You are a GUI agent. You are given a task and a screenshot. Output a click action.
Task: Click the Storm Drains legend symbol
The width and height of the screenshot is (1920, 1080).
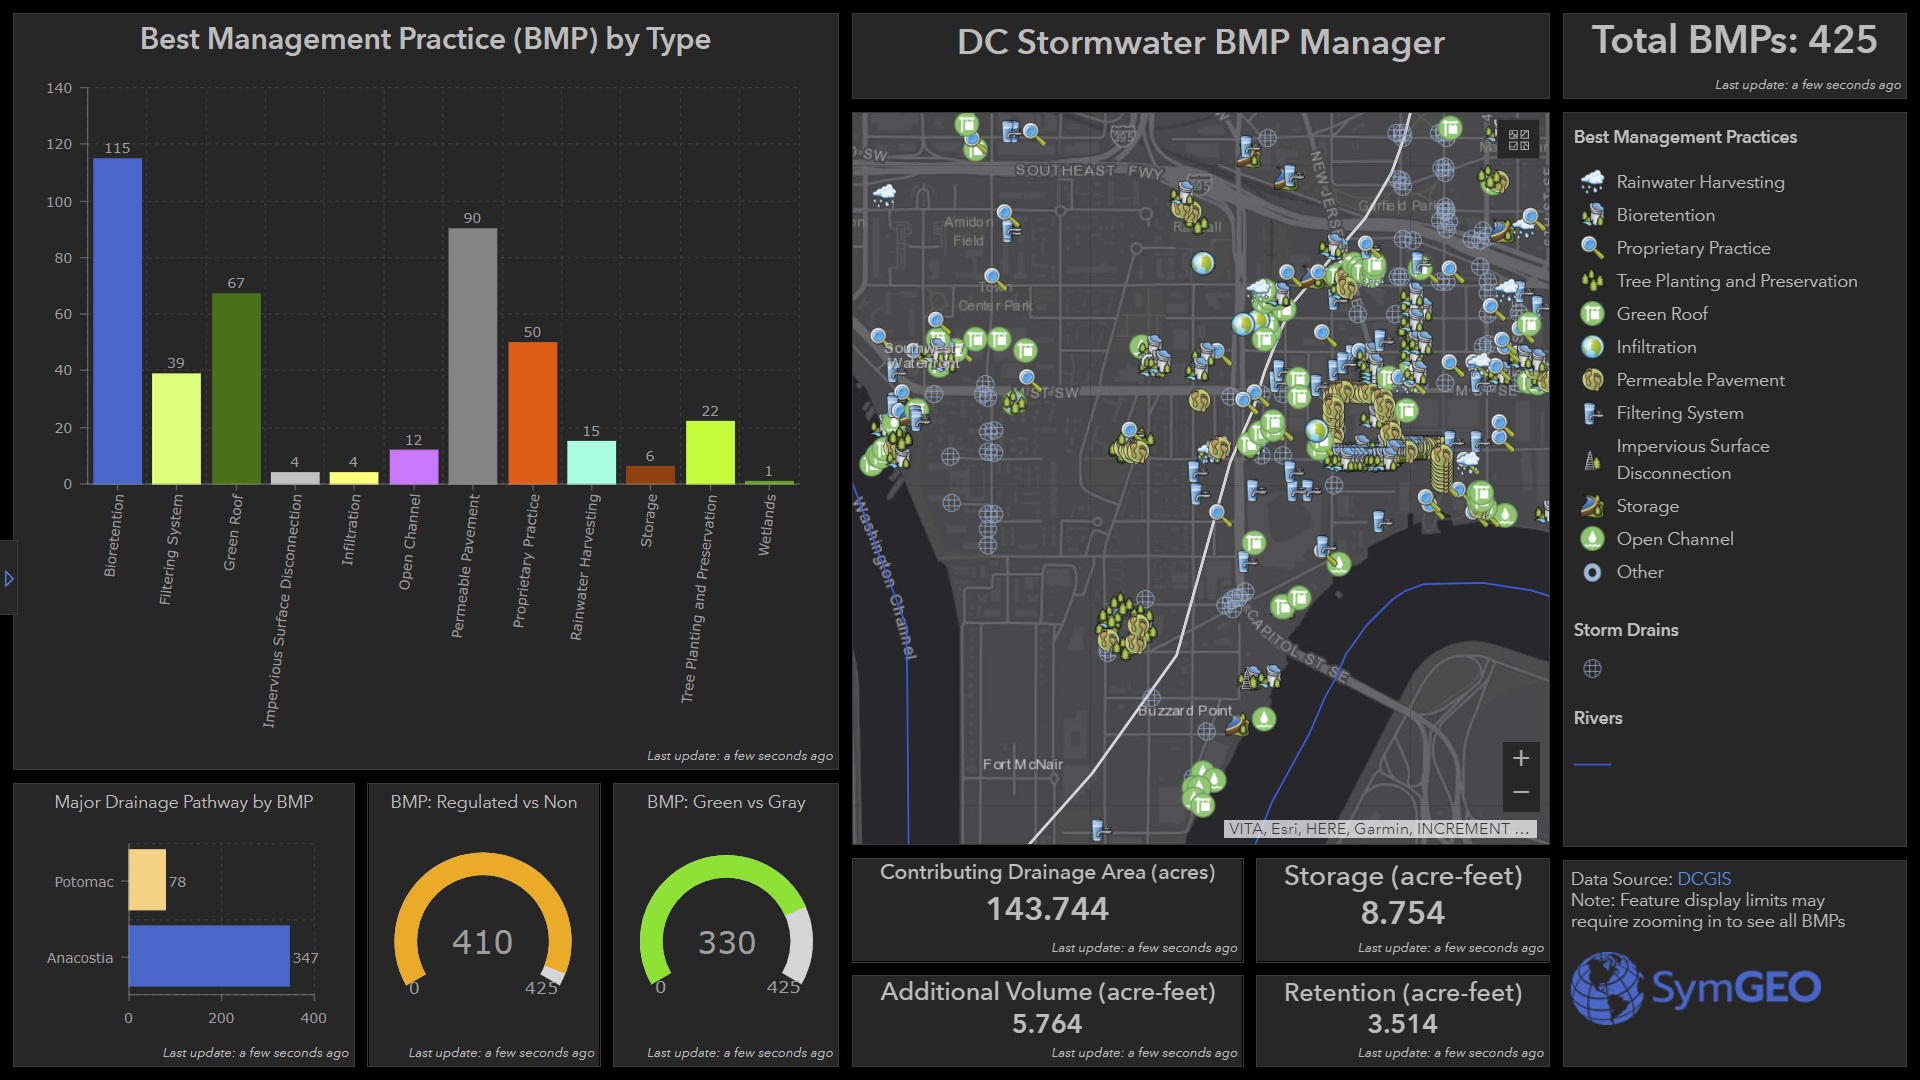coord(1592,668)
